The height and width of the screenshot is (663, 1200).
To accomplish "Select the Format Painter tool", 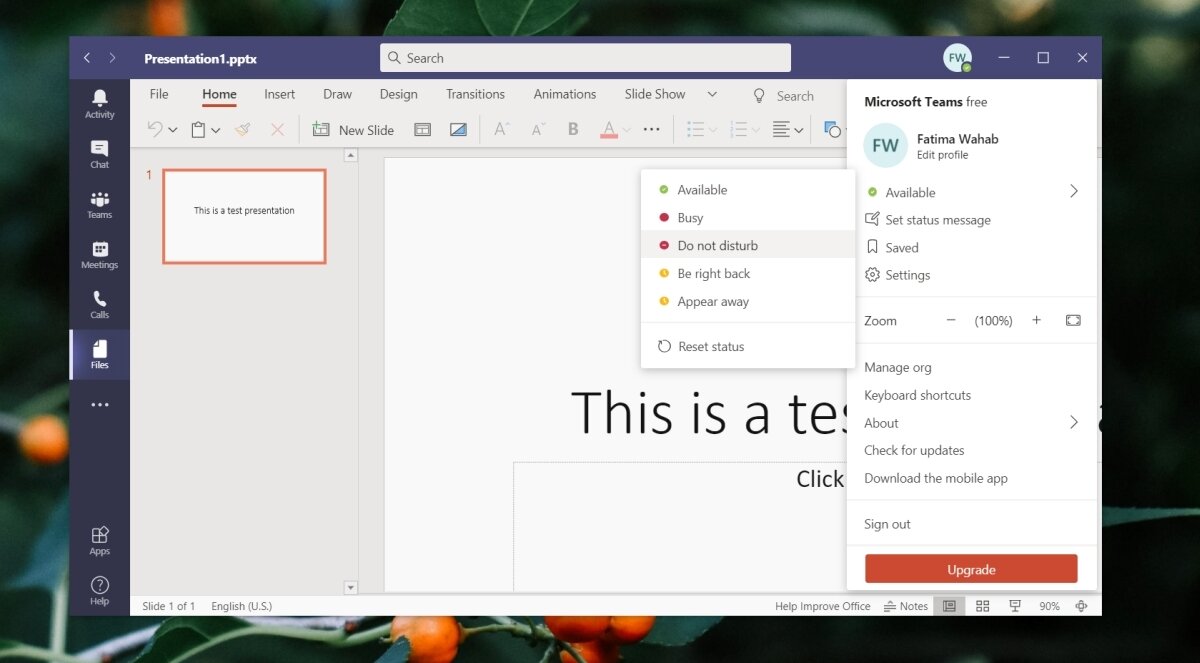I will tap(243, 129).
